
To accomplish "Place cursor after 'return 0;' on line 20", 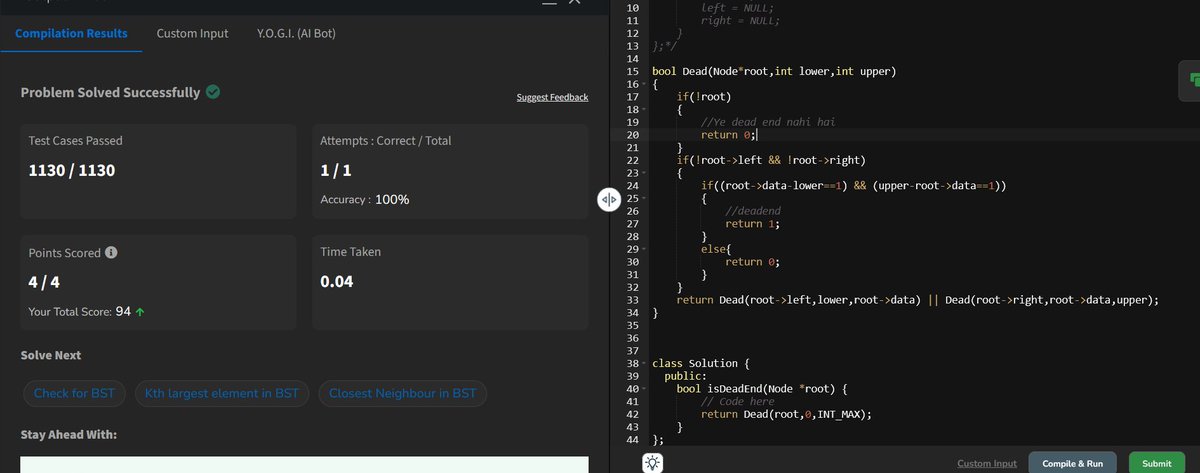I will tap(758, 135).
